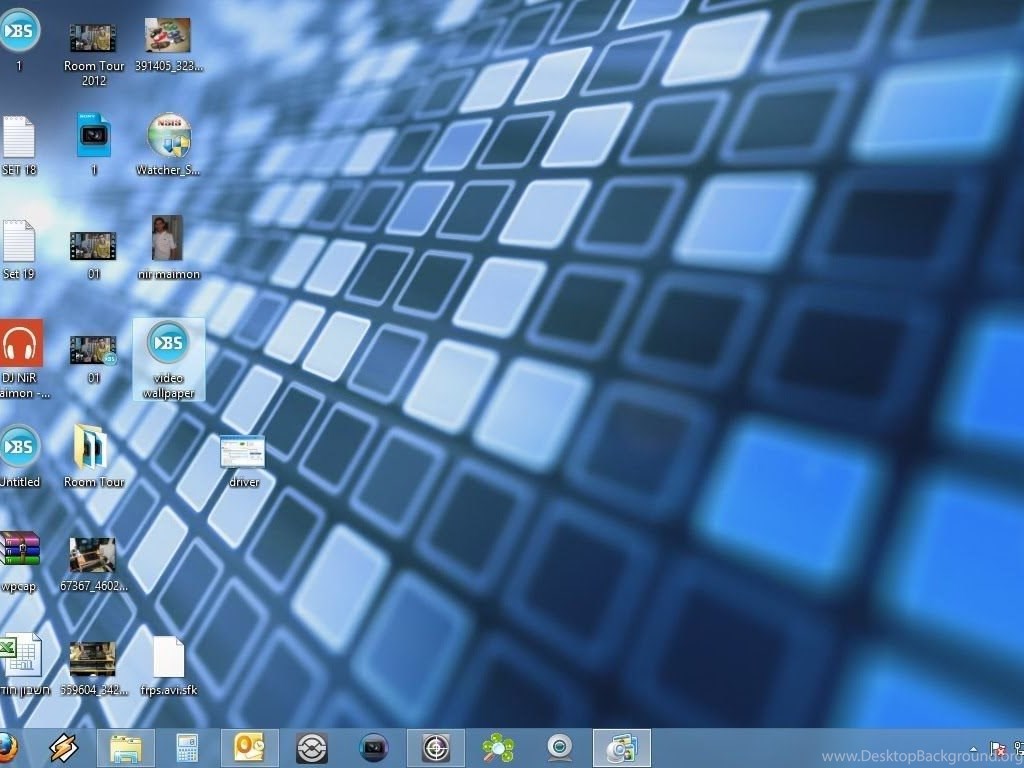Viewport: 1024px width, 768px height.
Task: Open the crosshair target taskbar app
Action: coord(436,748)
